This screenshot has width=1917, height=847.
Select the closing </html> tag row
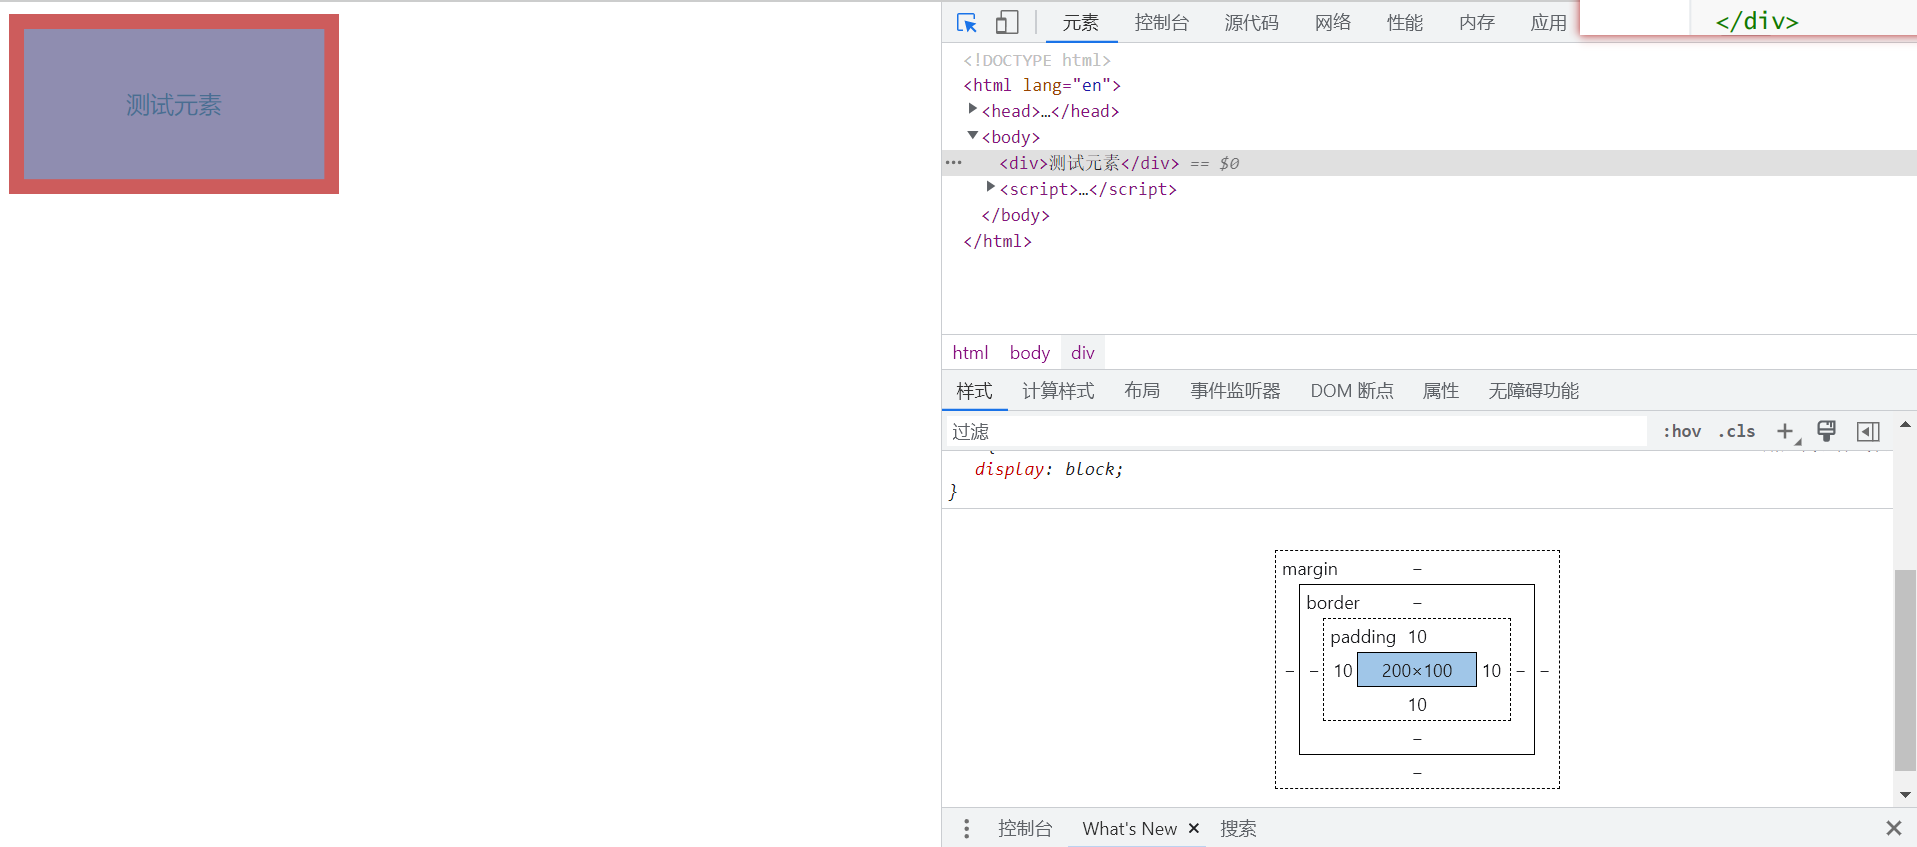tap(998, 241)
